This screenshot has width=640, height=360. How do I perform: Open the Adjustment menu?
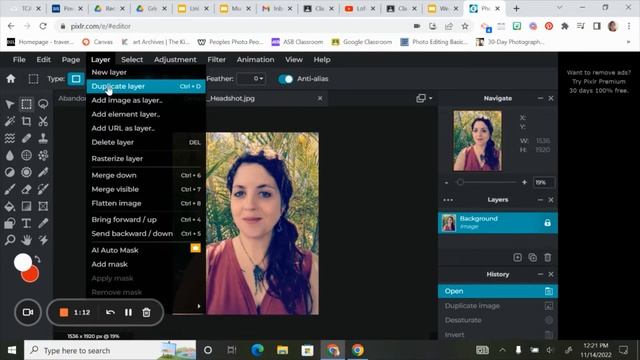pyautogui.click(x=175, y=60)
